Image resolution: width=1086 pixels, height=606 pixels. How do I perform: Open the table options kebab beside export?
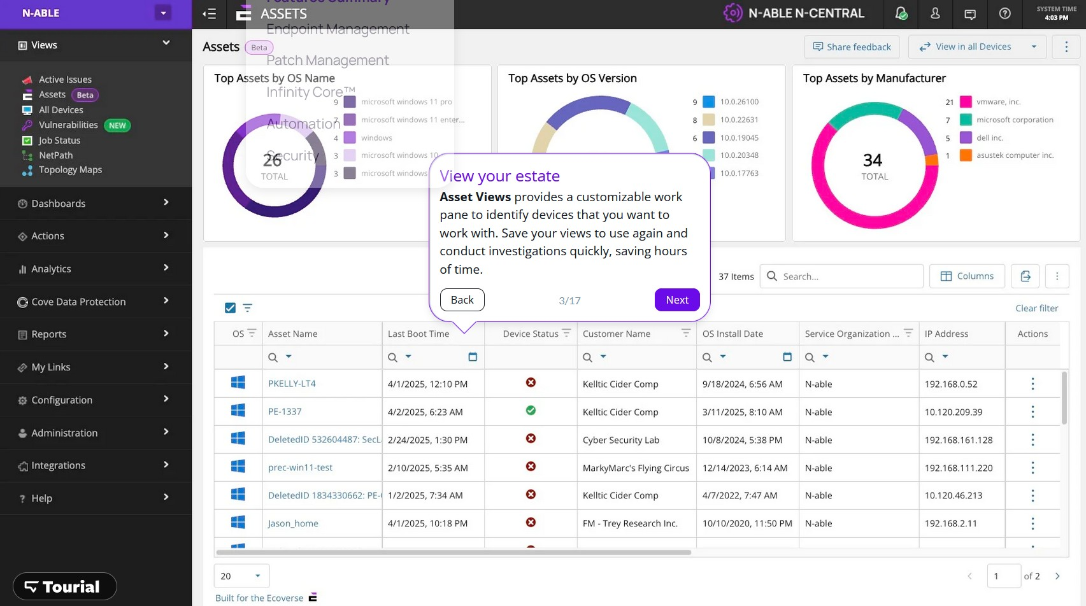click(x=1057, y=276)
